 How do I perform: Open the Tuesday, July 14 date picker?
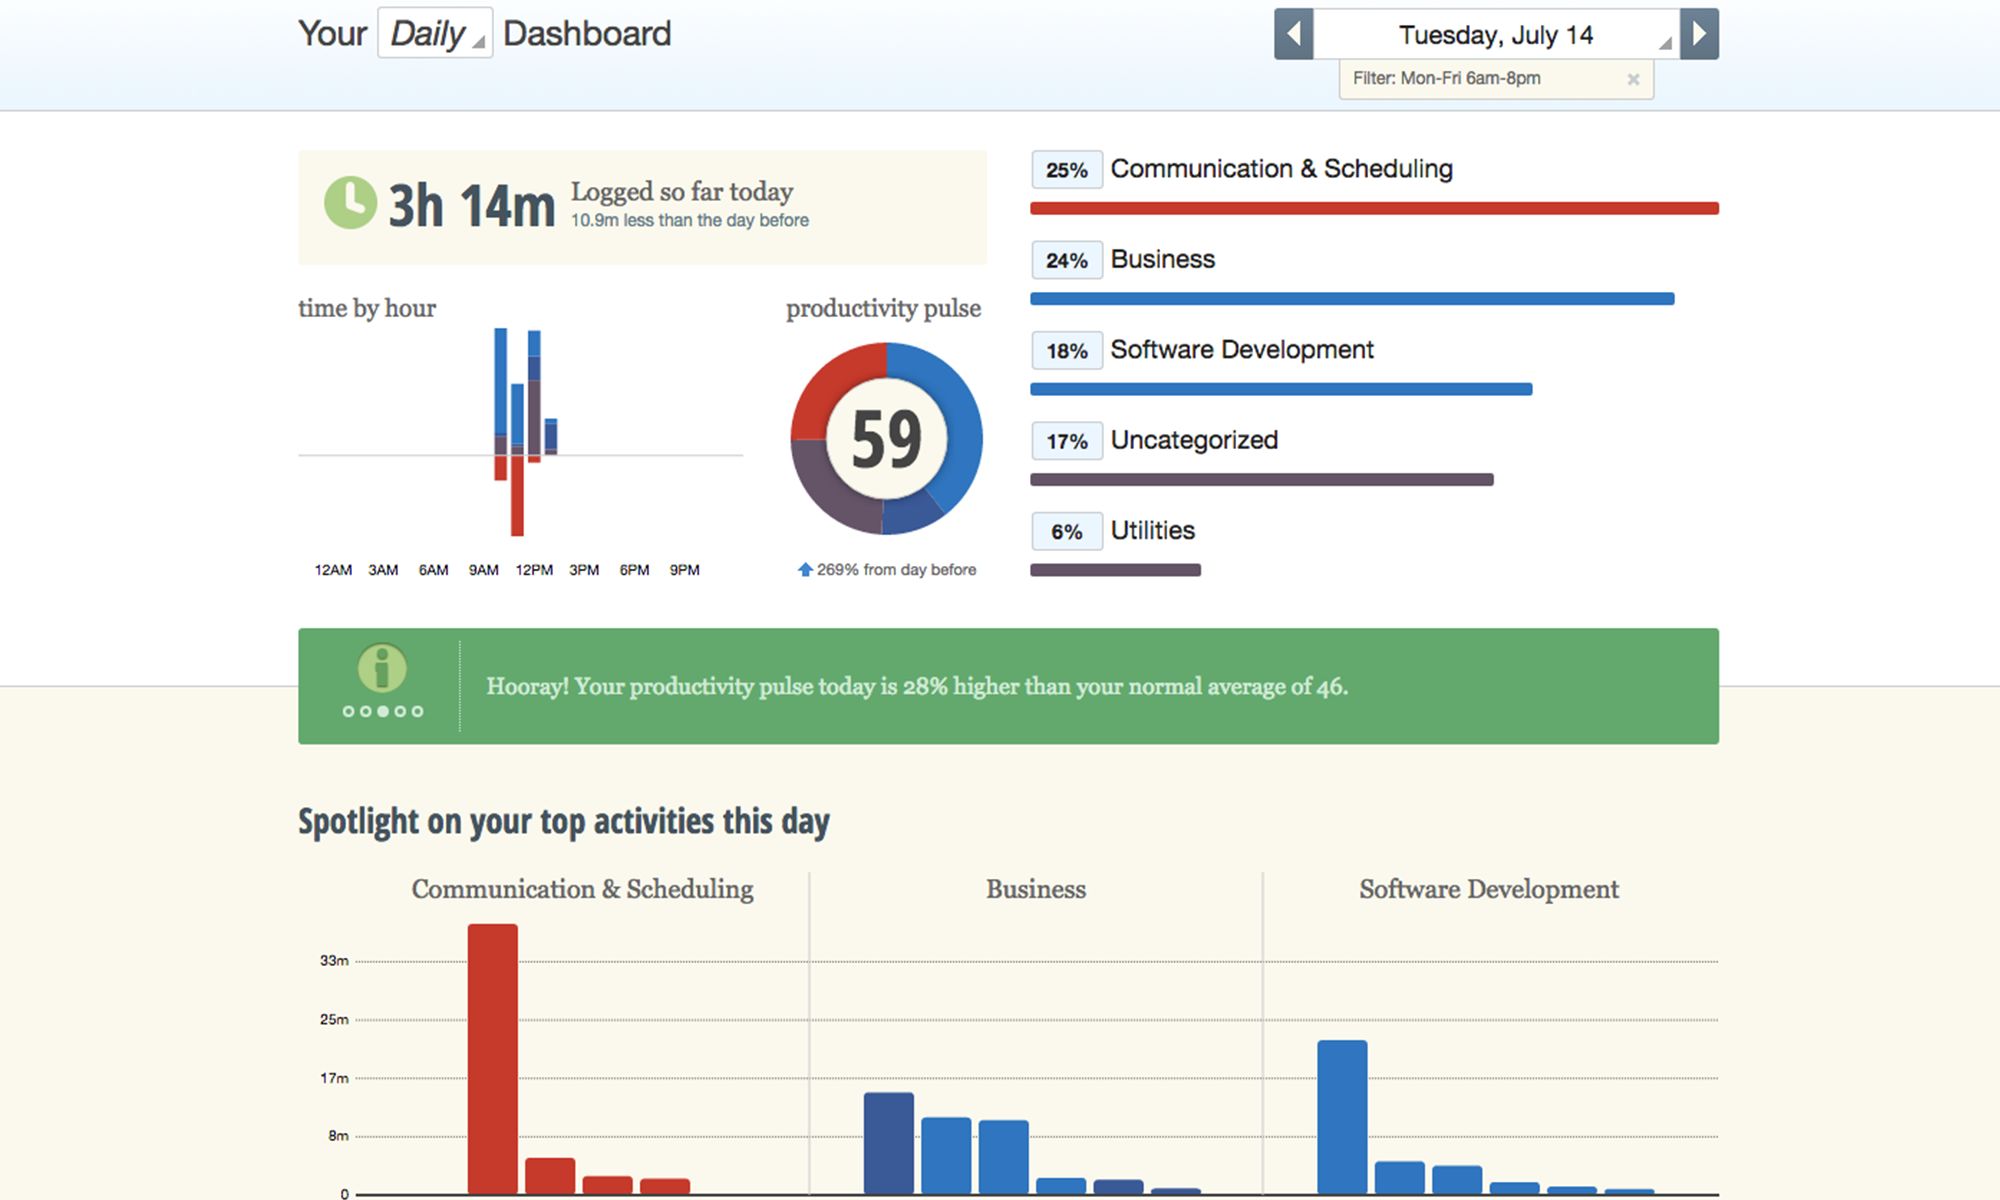(1496, 34)
